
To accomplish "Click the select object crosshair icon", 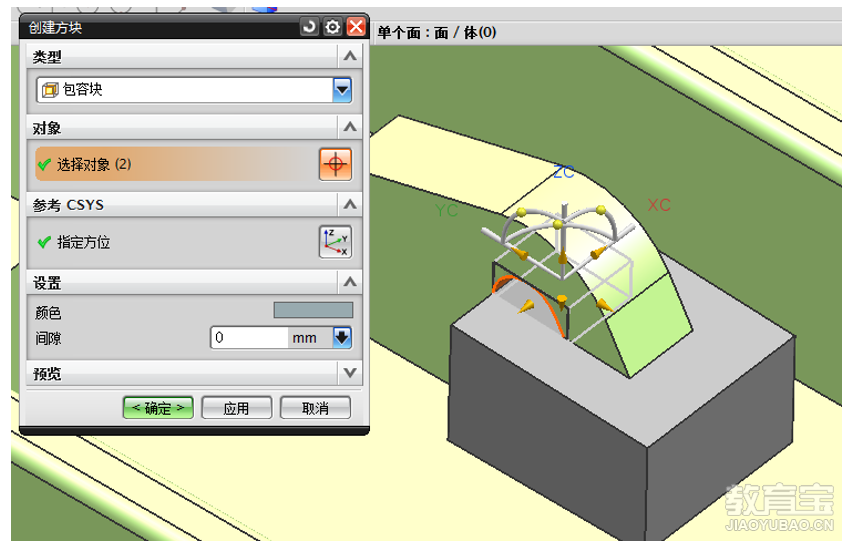I will (x=335, y=164).
